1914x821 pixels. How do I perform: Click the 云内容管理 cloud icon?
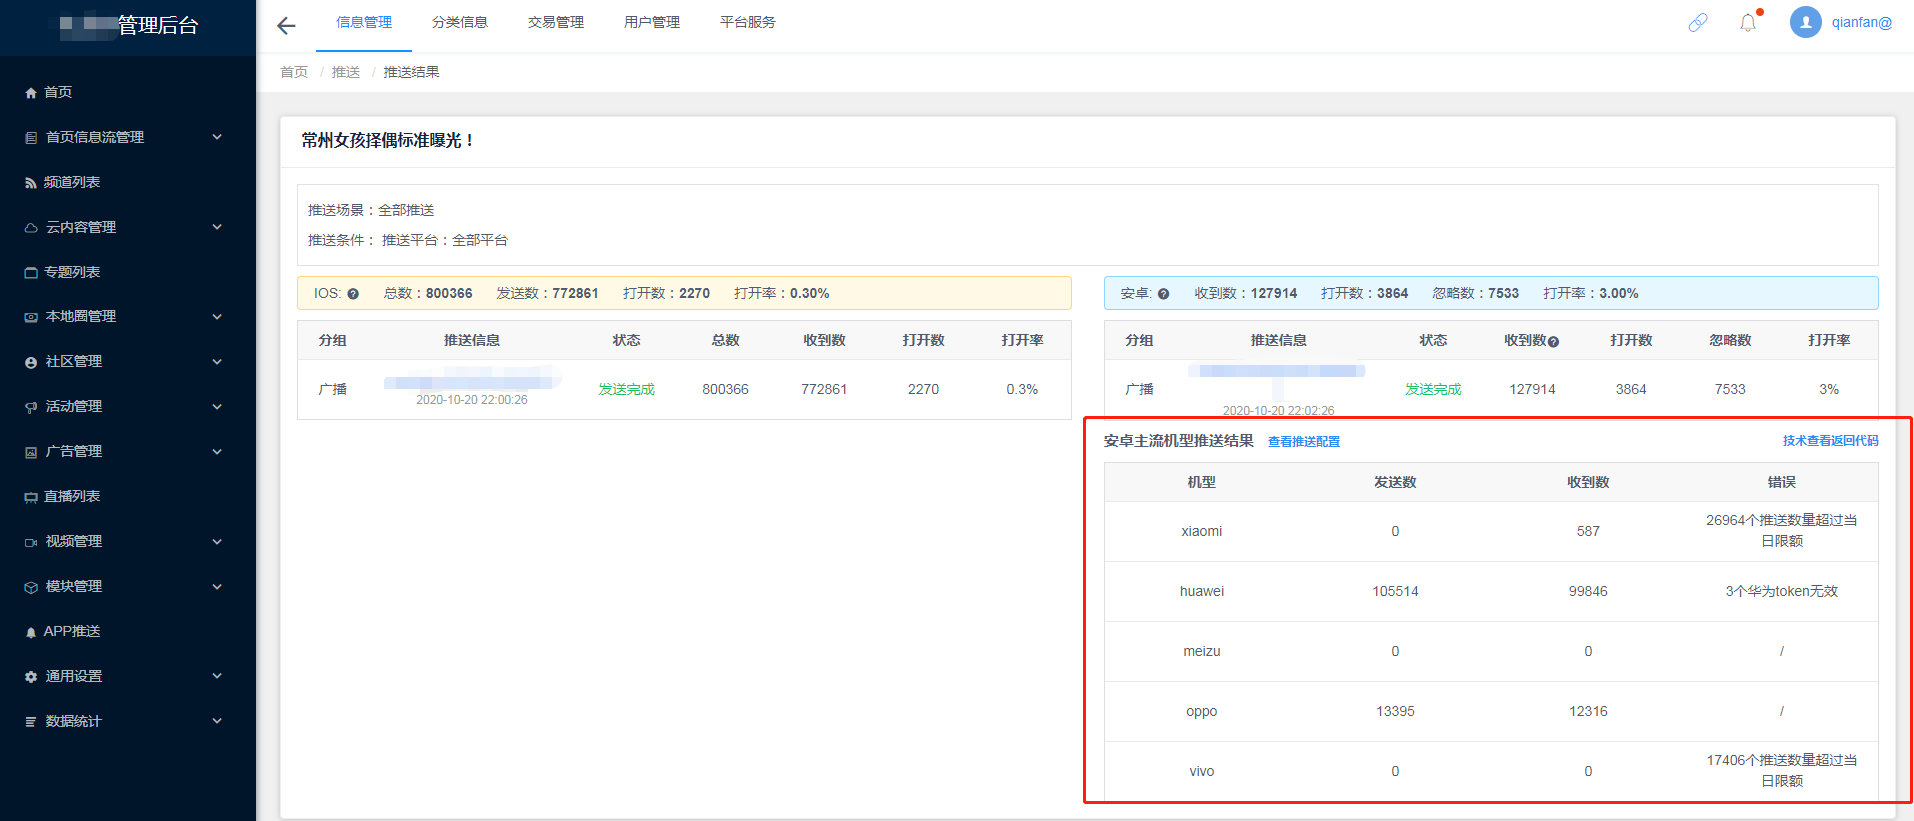click(31, 228)
